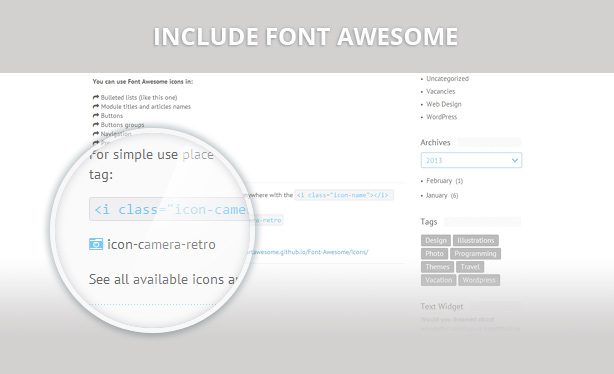Select the Illustrations tag
The width and height of the screenshot is (614, 374).
(x=476, y=240)
